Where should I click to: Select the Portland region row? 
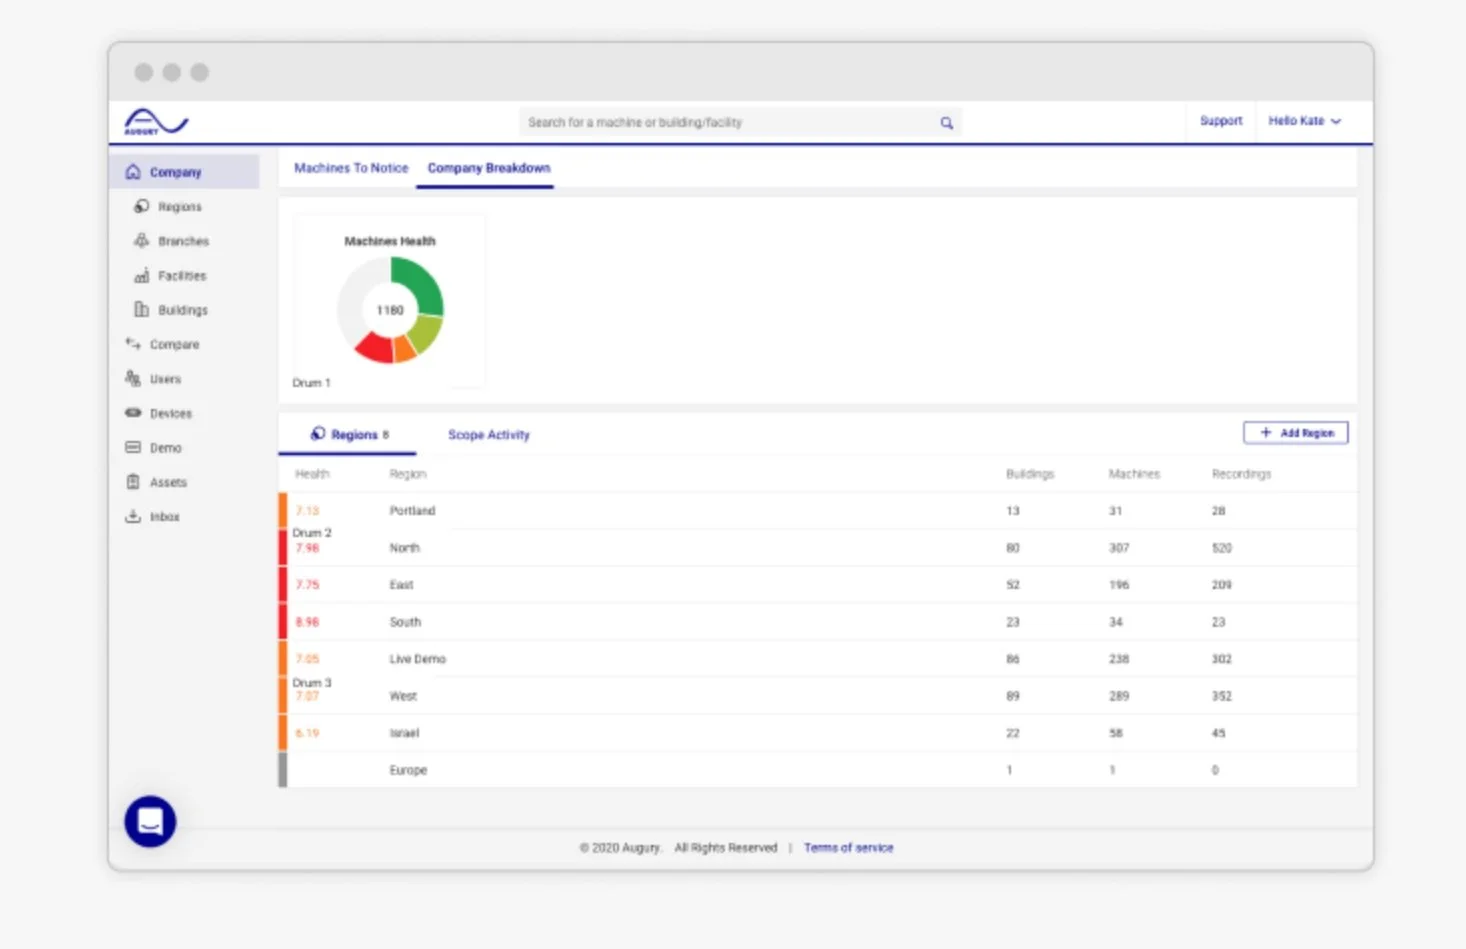[818, 511]
